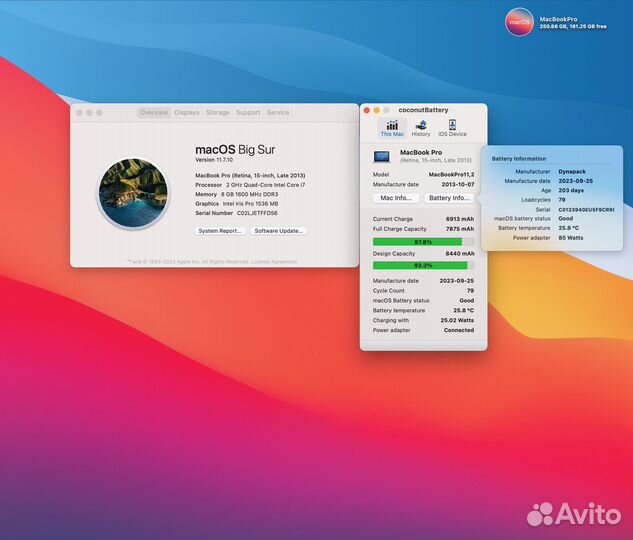Click the Model MacBookPro11,2 value

pos(451,175)
